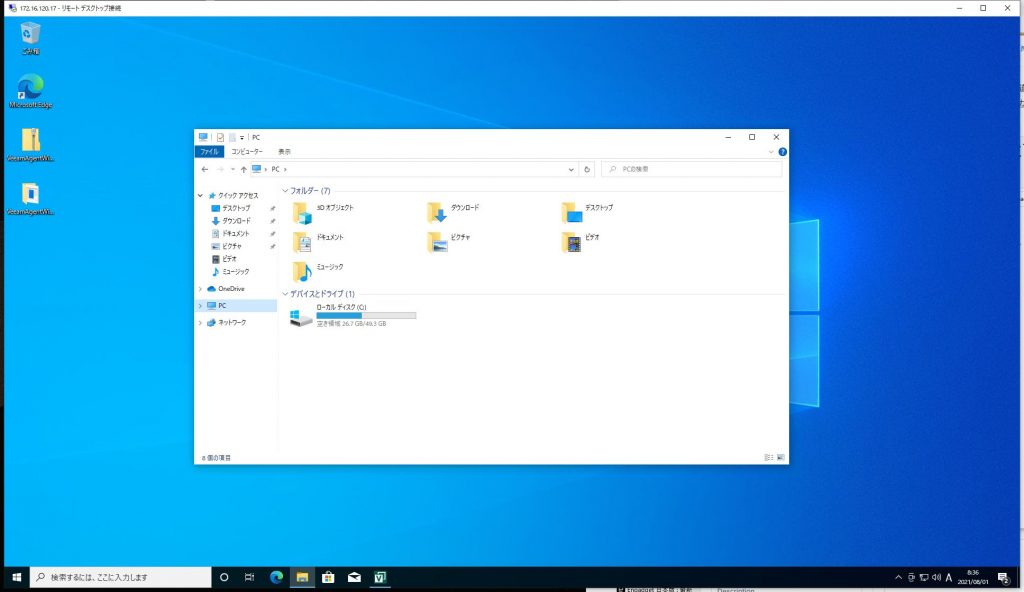Go up one level with the up arrow
Image resolution: width=1024 pixels, height=592 pixels.
coord(244,169)
